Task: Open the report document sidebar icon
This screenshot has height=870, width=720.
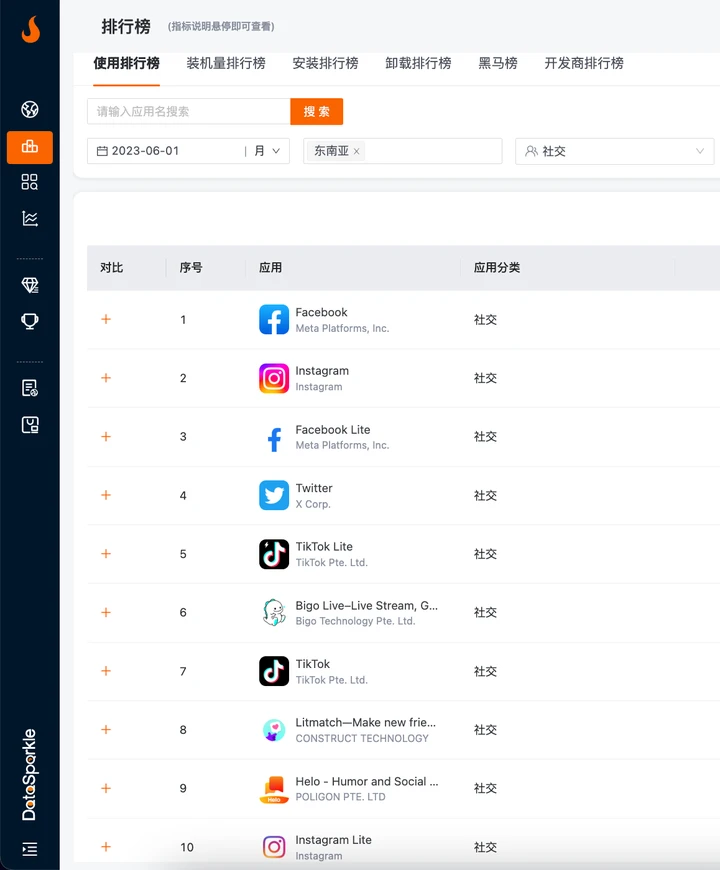Action: [x=30, y=388]
